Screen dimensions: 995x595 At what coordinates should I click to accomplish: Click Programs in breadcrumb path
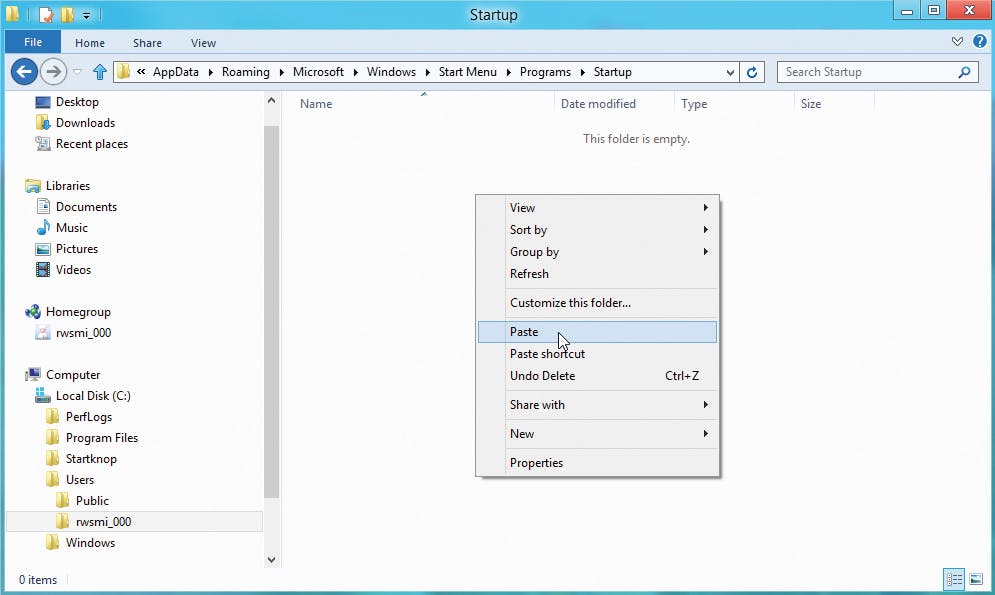(545, 72)
